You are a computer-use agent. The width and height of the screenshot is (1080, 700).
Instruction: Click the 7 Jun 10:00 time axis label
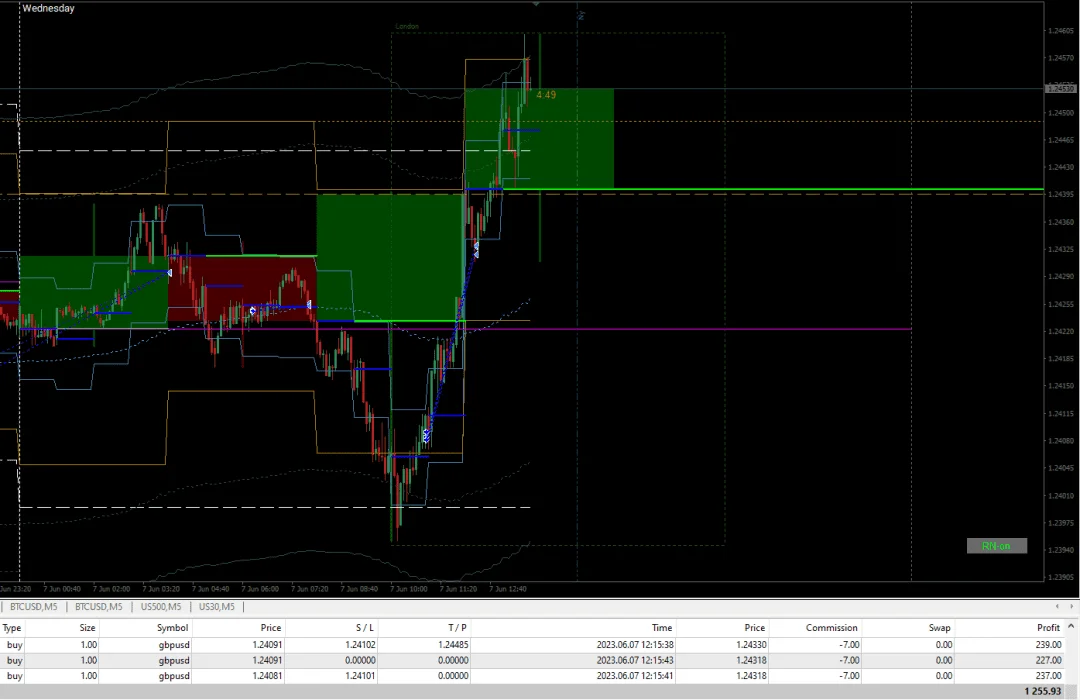(x=408, y=589)
